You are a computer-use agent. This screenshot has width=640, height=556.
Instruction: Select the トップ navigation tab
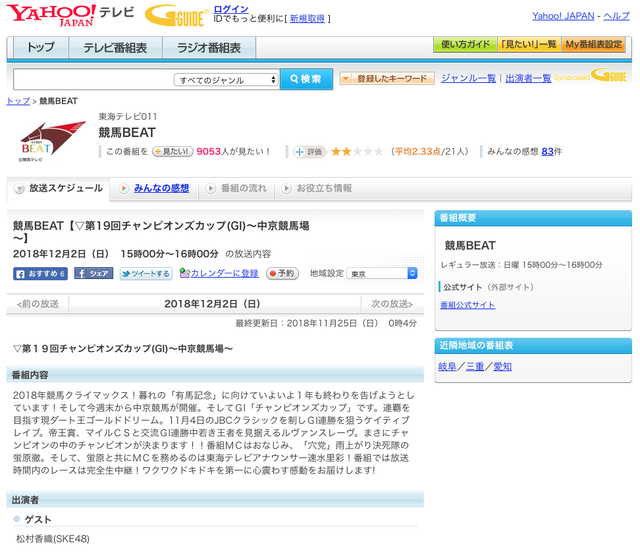pyautogui.click(x=41, y=47)
